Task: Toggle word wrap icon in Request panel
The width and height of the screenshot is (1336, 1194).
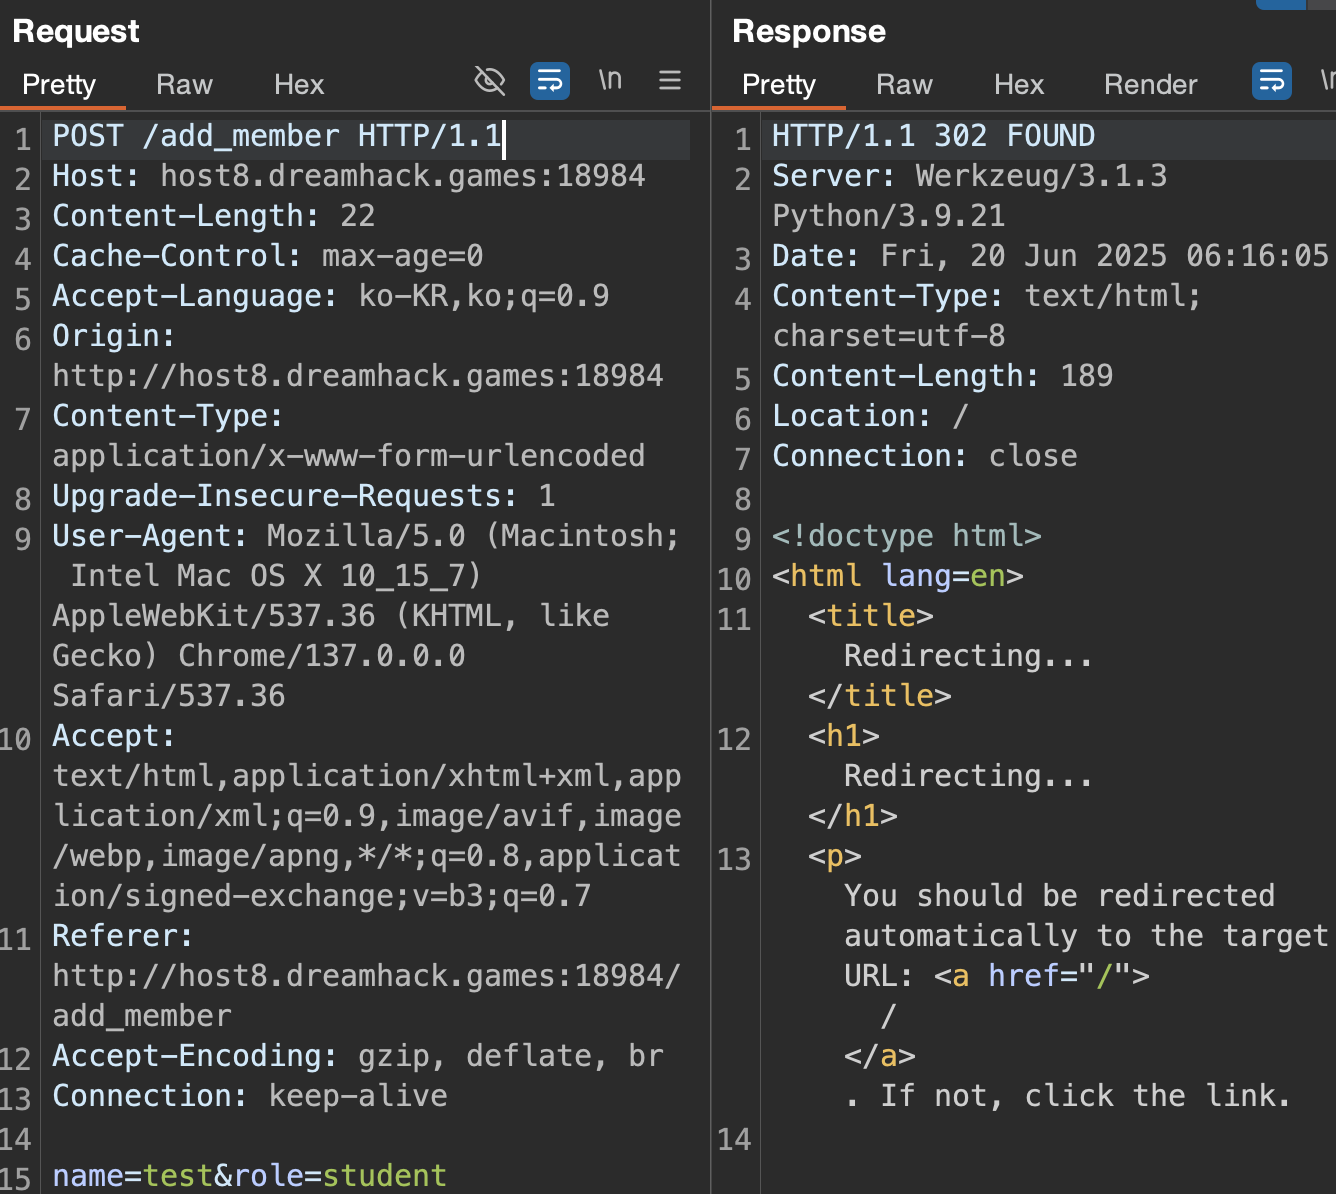Action: (550, 80)
